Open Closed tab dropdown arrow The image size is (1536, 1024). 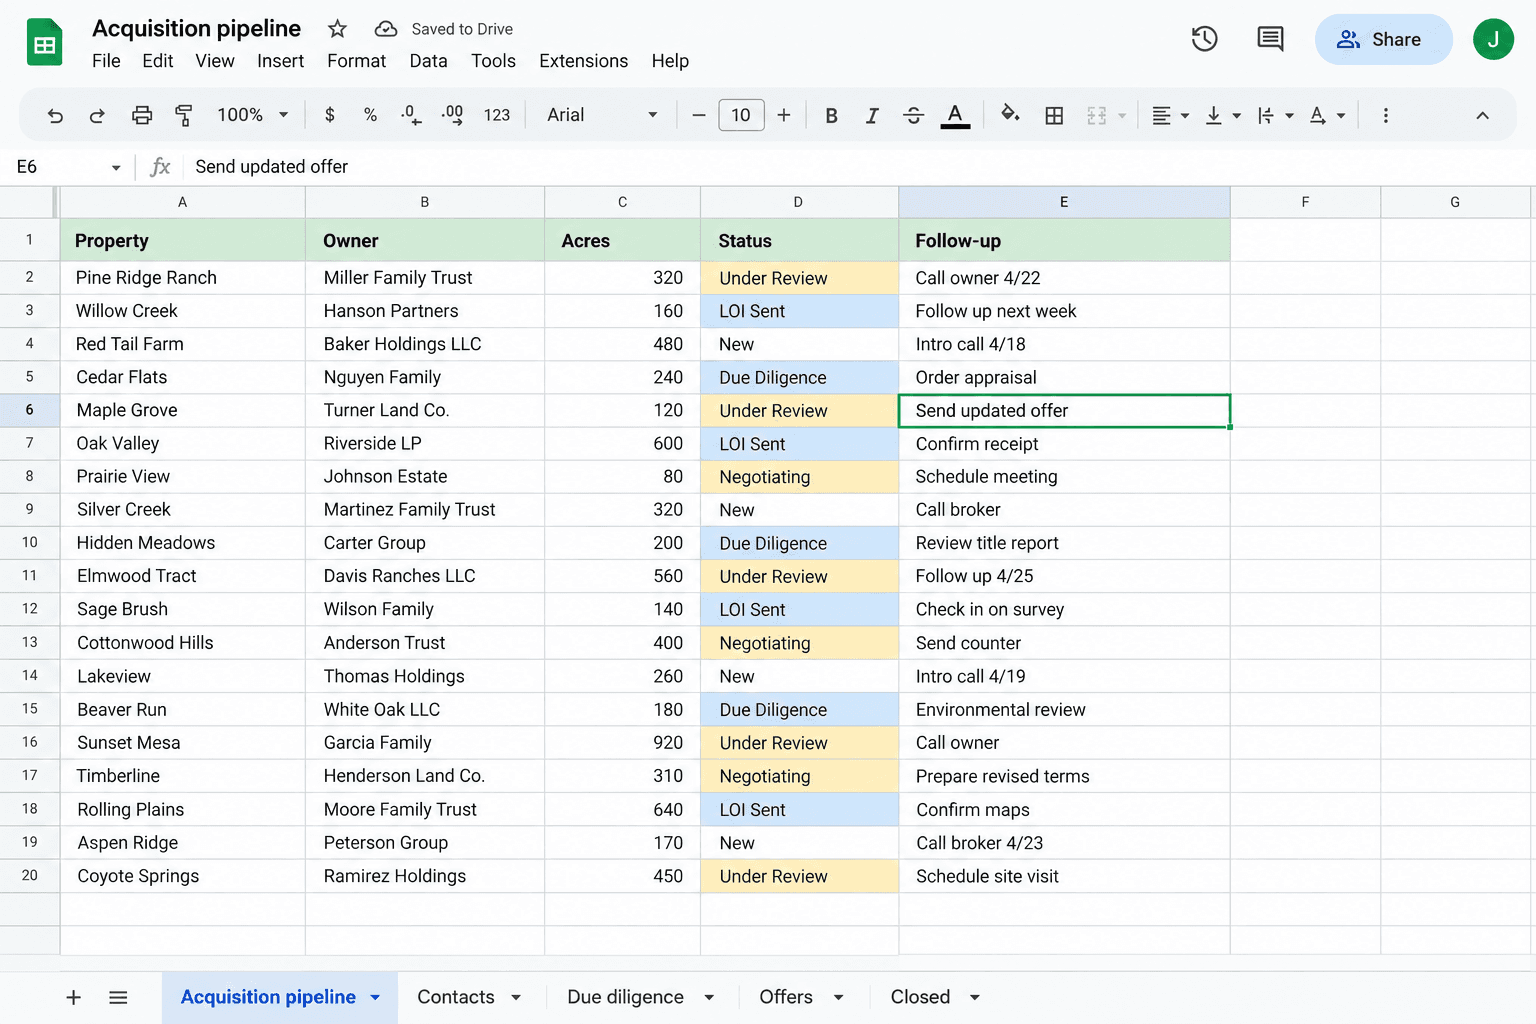[974, 997]
